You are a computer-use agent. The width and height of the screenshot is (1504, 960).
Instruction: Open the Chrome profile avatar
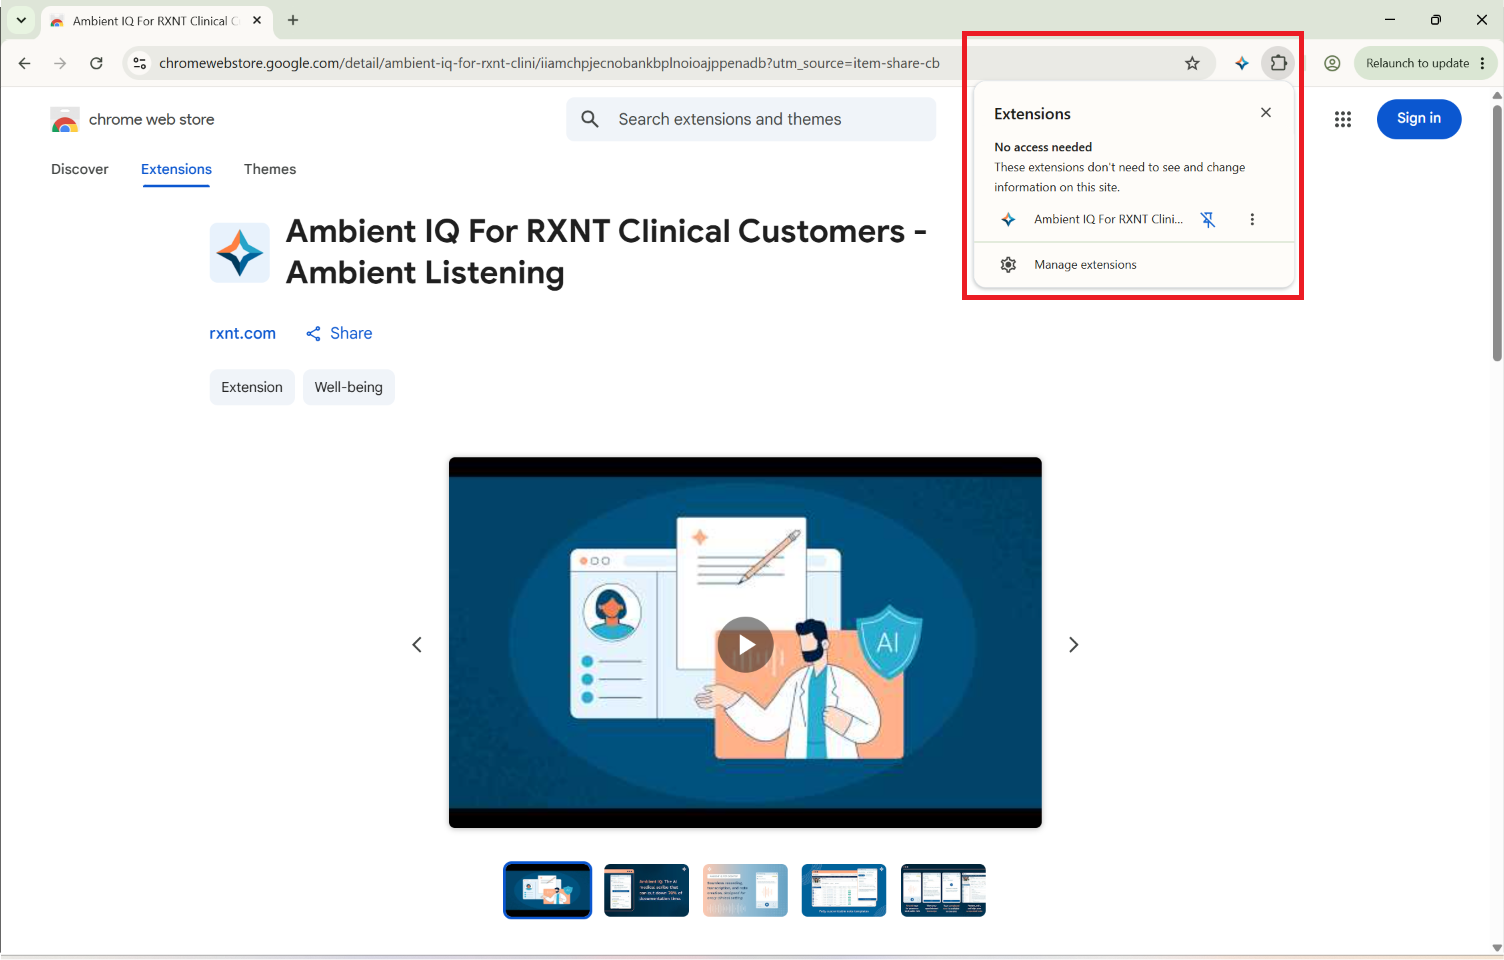tap(1332, 63)
